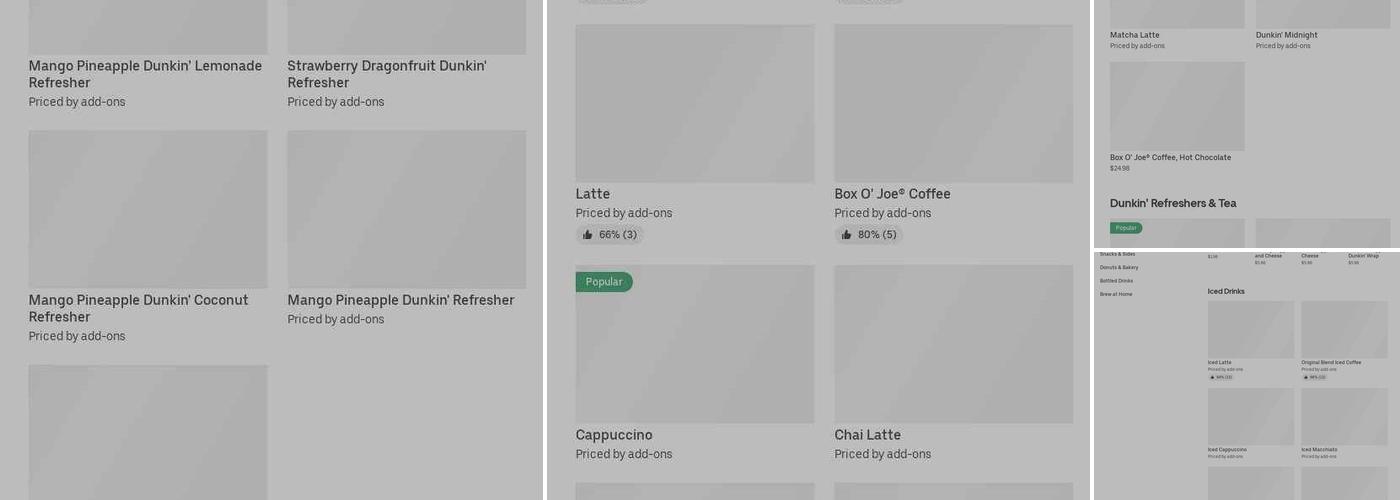Click the Box O' Joe Coffee, Hot Chocolate image
1400x500 pixels.
coord(1177,106)
